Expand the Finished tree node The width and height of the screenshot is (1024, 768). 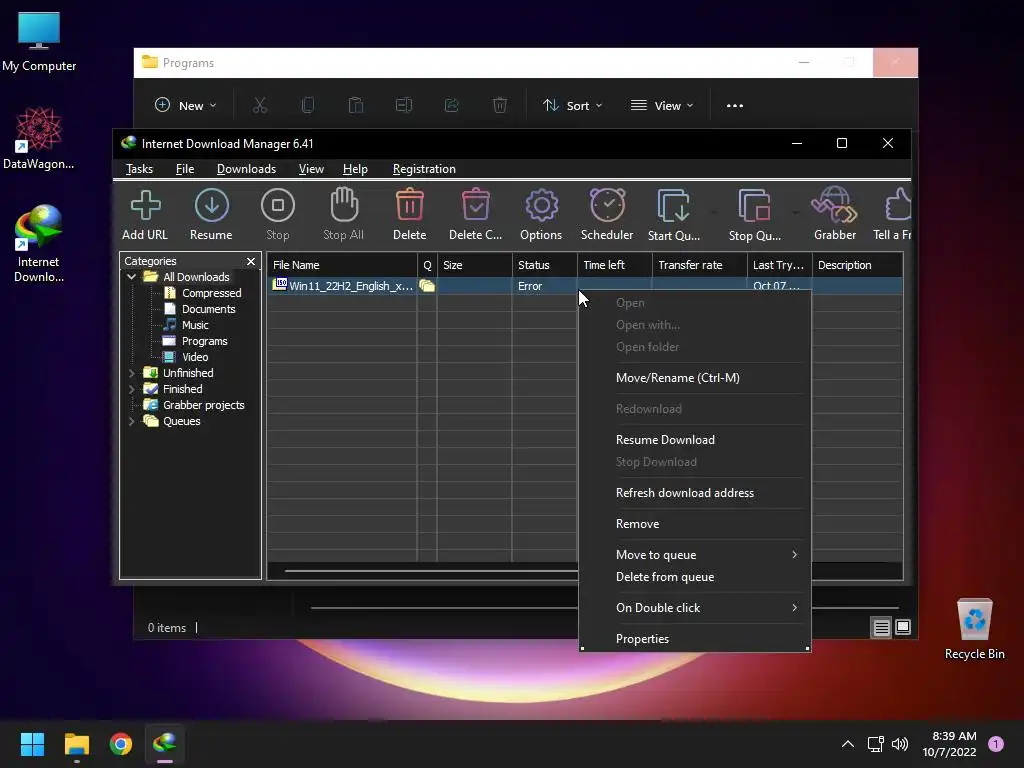point(131,389)
